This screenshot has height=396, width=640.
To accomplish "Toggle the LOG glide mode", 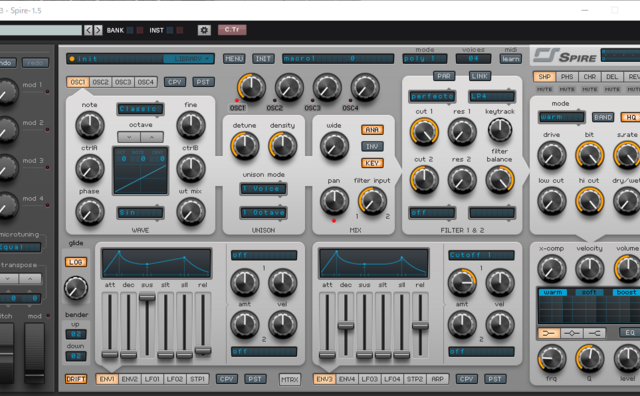I will 76,262.
